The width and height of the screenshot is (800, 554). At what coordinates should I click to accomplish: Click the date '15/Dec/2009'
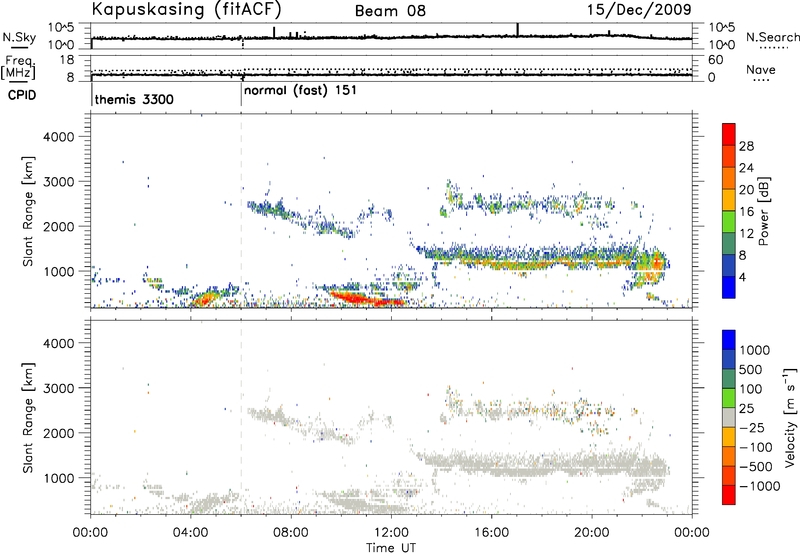pos(639,9)
